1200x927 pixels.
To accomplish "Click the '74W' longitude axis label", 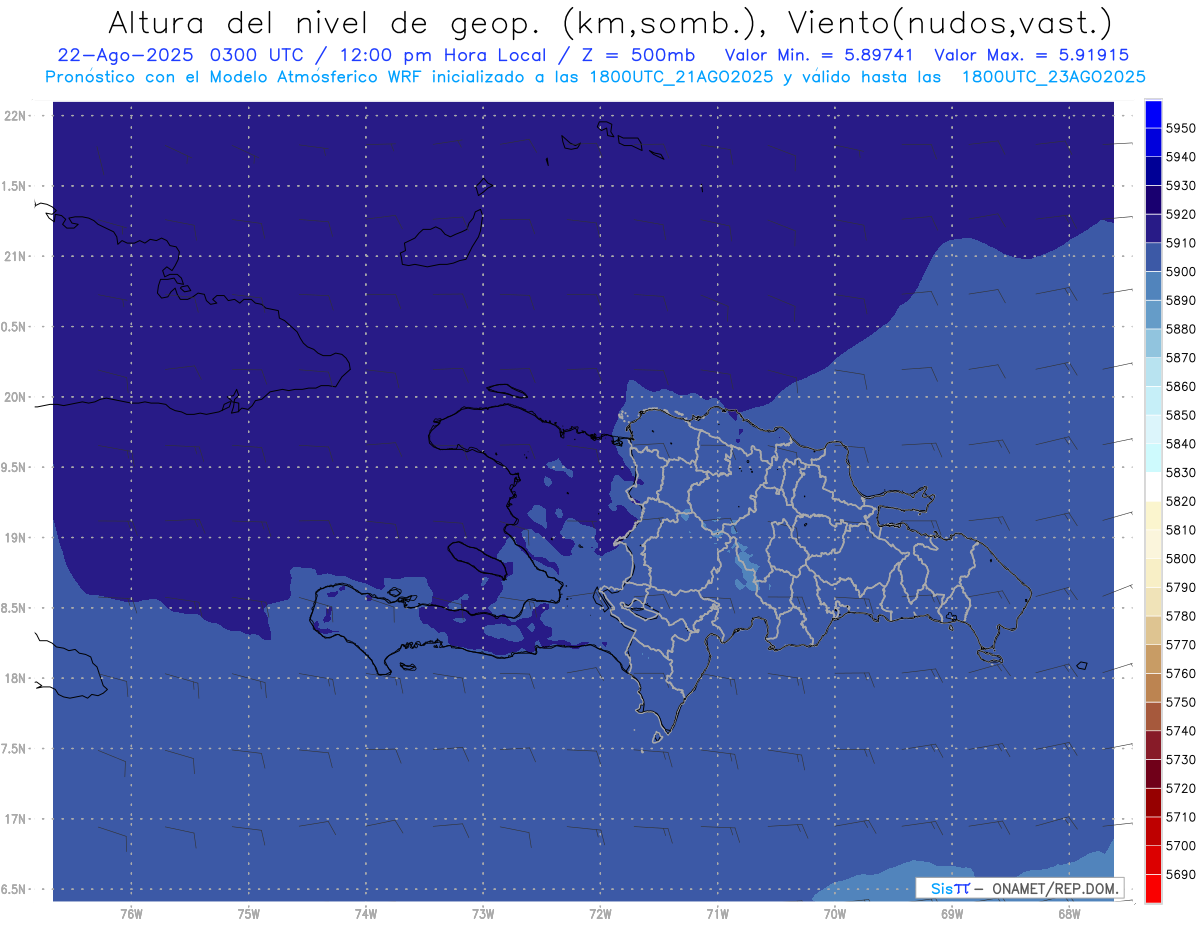I will [366, 914].
